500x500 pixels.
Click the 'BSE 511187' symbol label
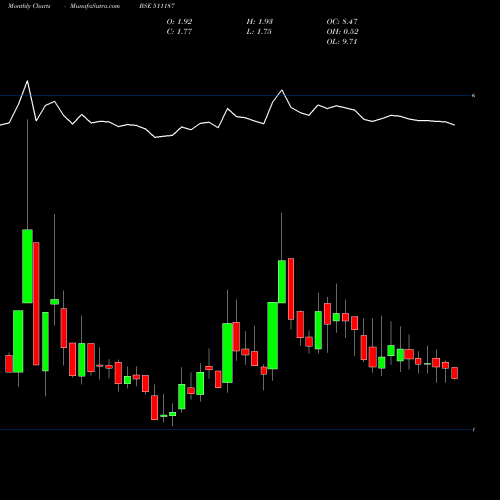(x=157, y=6)
